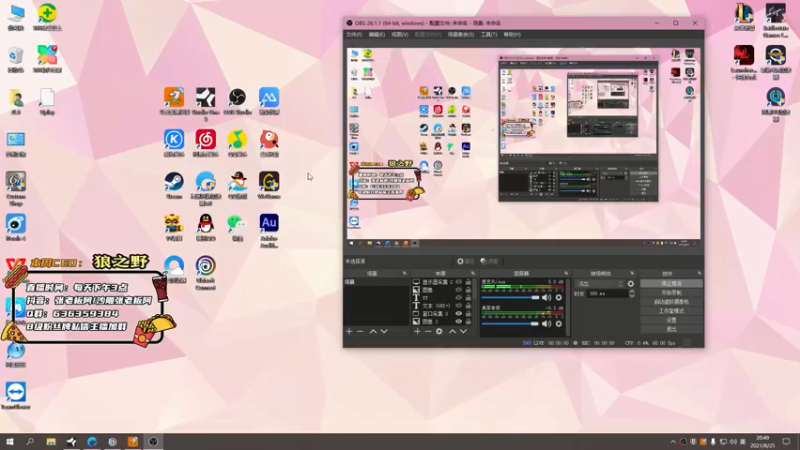Viewport: 800px width, 450px height.
Task: Open the 帮助(H) menu in OBS
Action: (512, 35)
